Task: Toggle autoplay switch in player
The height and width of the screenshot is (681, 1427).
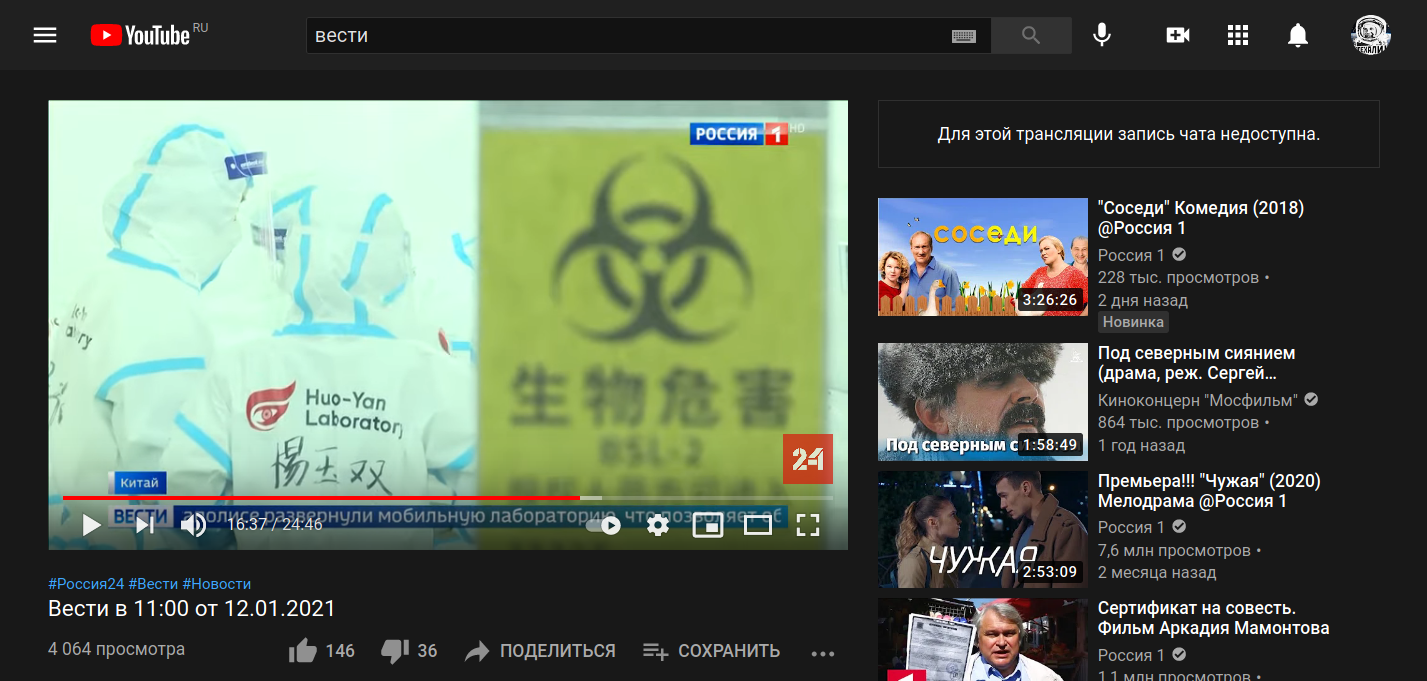Action: (603, 525)
